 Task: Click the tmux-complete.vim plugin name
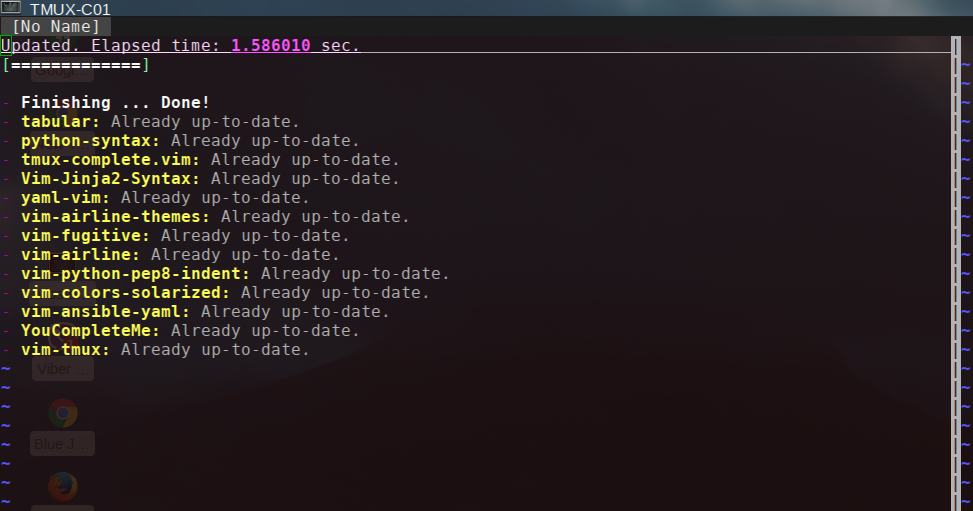[110, 160]
